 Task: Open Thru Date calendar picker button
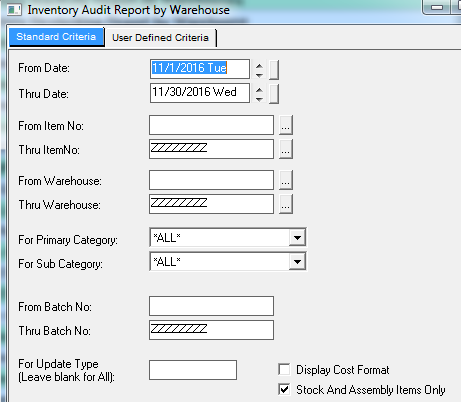coord(274,94)
